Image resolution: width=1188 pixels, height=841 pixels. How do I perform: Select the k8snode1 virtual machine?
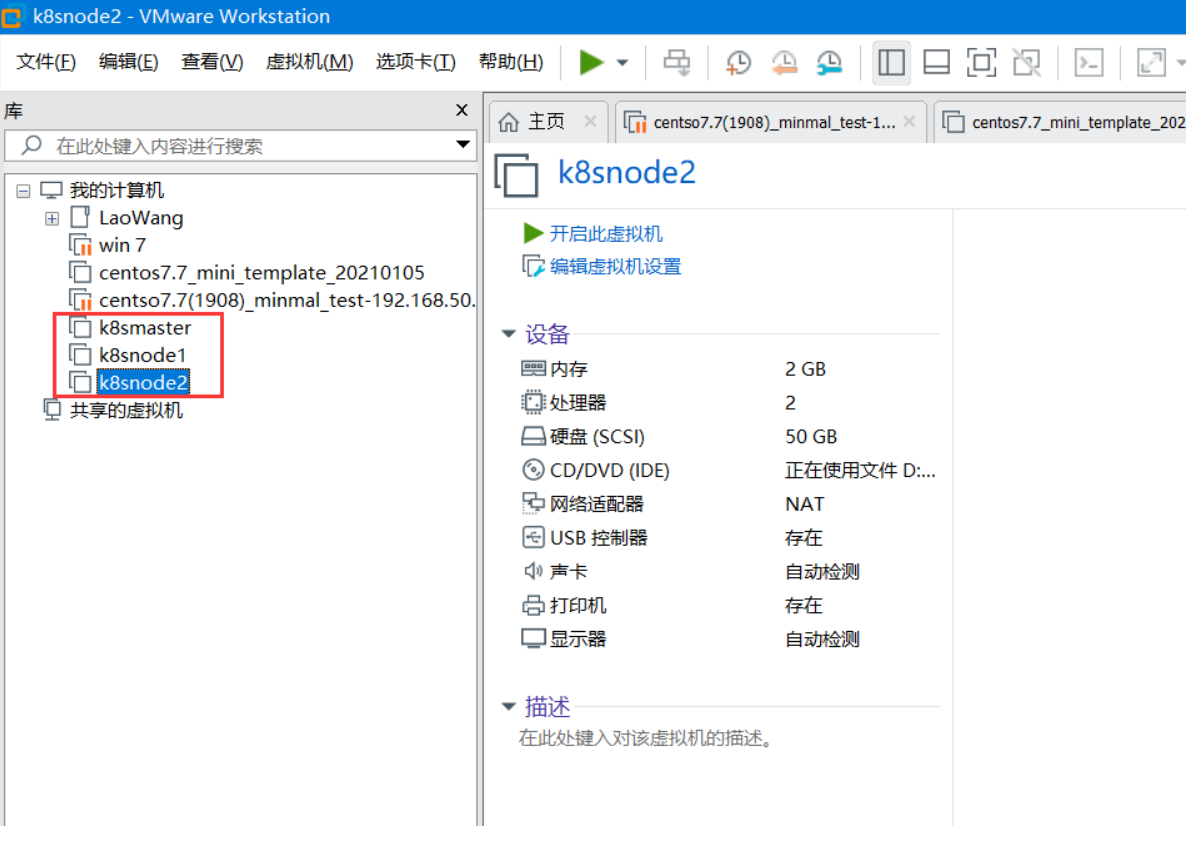[142, 355]
